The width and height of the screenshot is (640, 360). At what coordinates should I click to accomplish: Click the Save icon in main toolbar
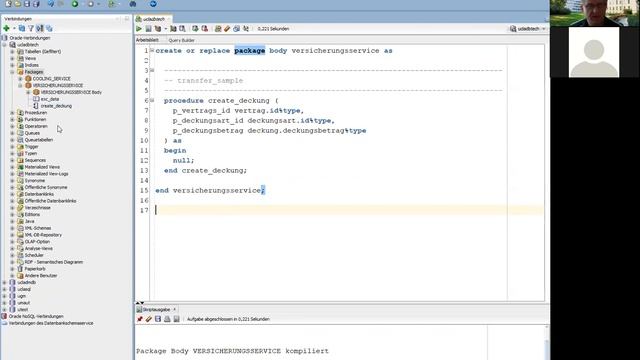point(27,4)
